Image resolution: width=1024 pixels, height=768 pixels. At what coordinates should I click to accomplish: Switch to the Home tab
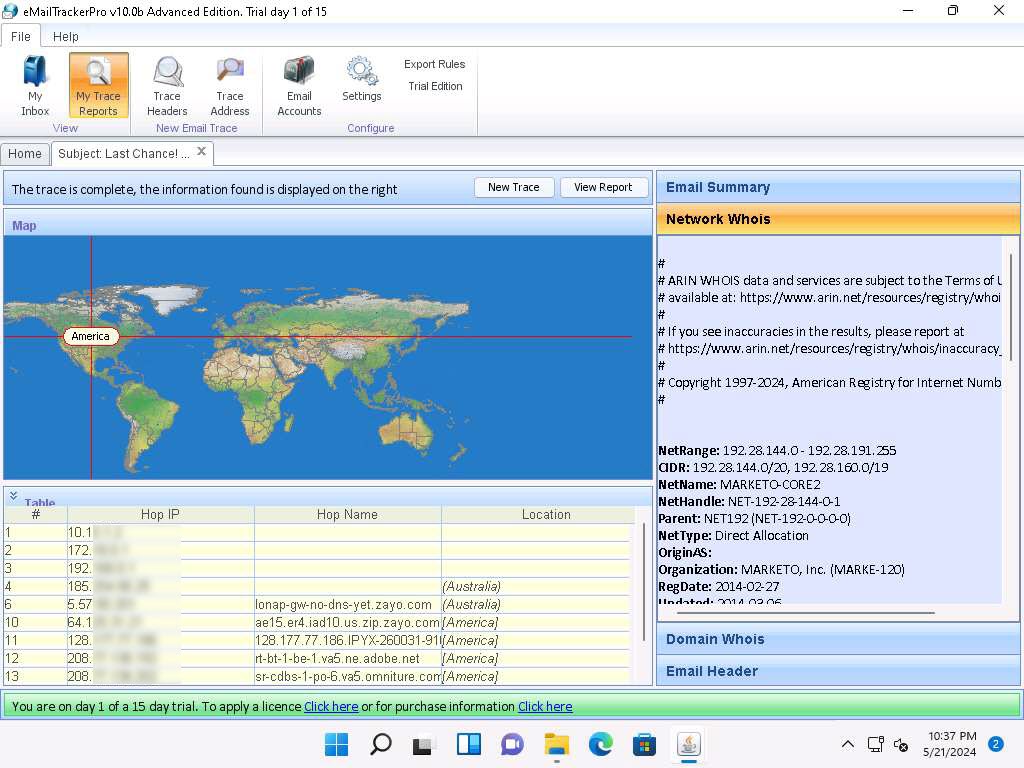[x=25, y=153]
